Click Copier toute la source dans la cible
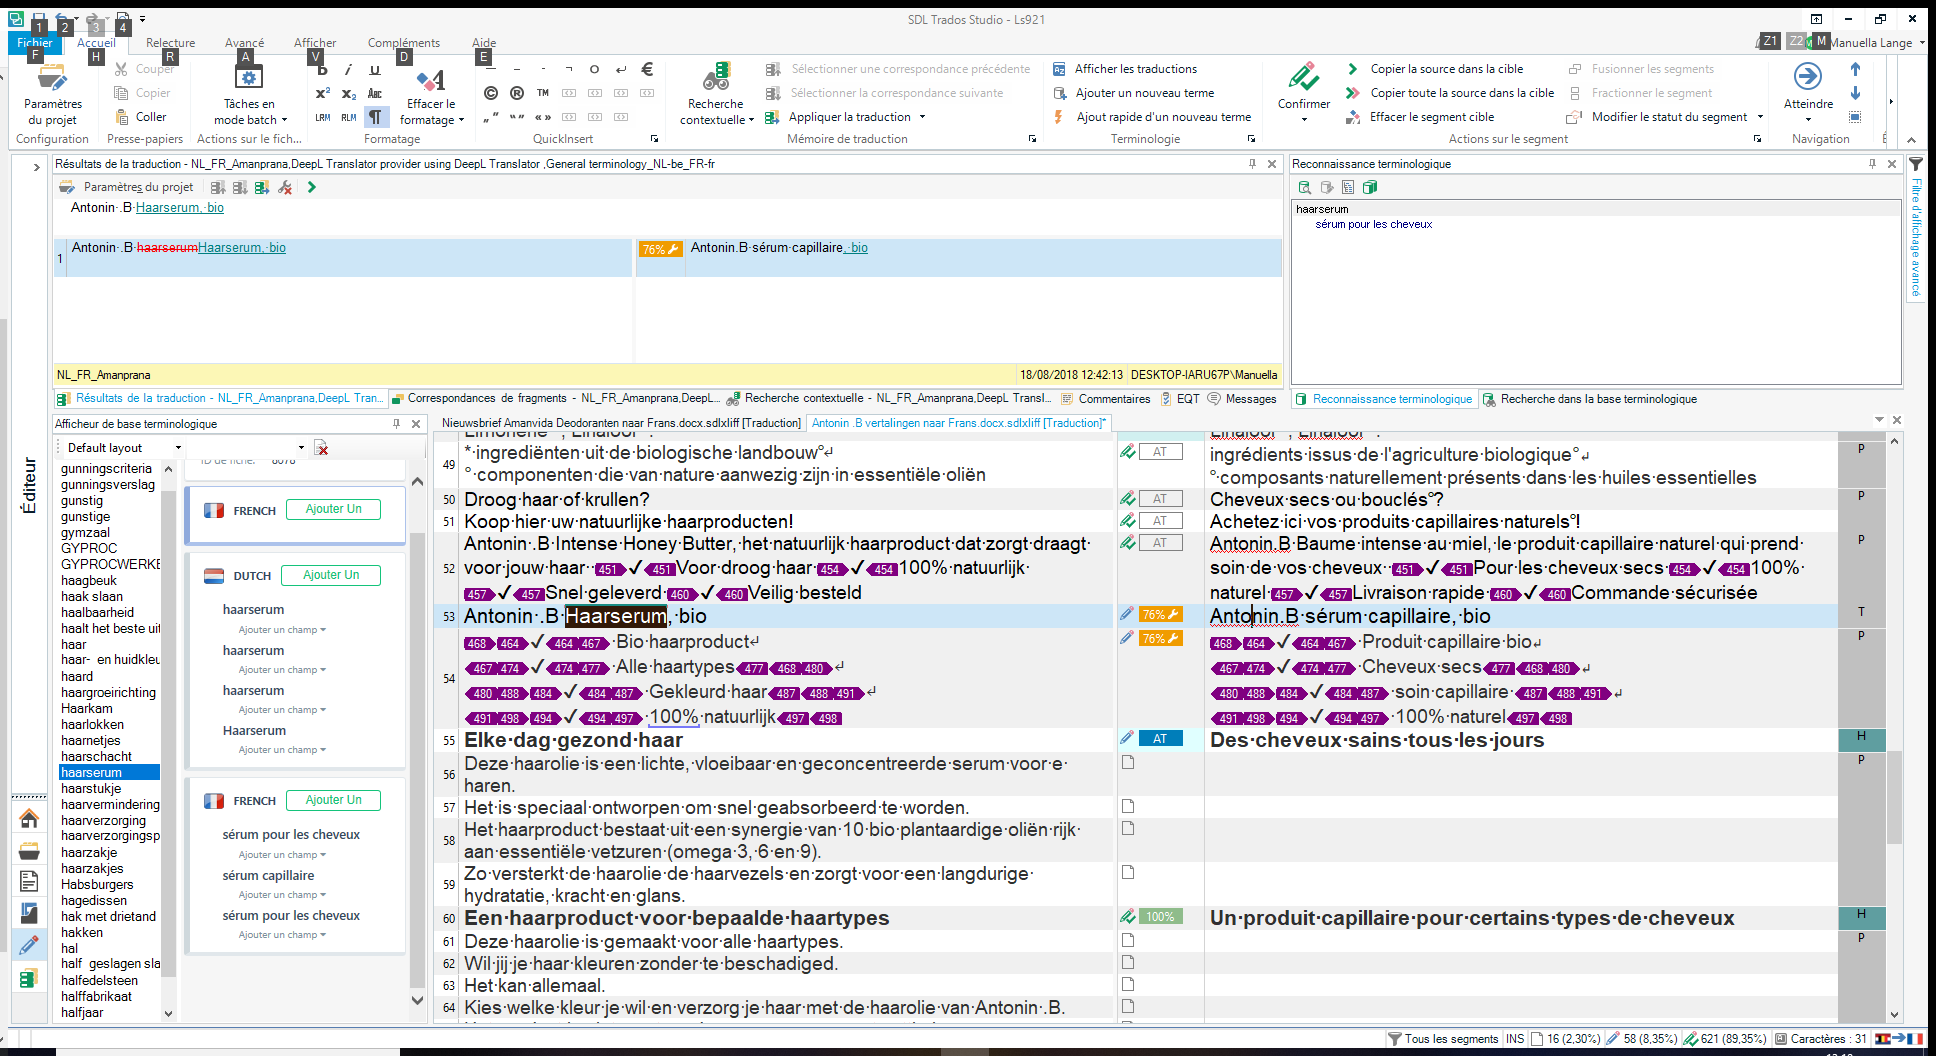Viewport: 1936px width, 1056px height. [x=1450, y=93]
